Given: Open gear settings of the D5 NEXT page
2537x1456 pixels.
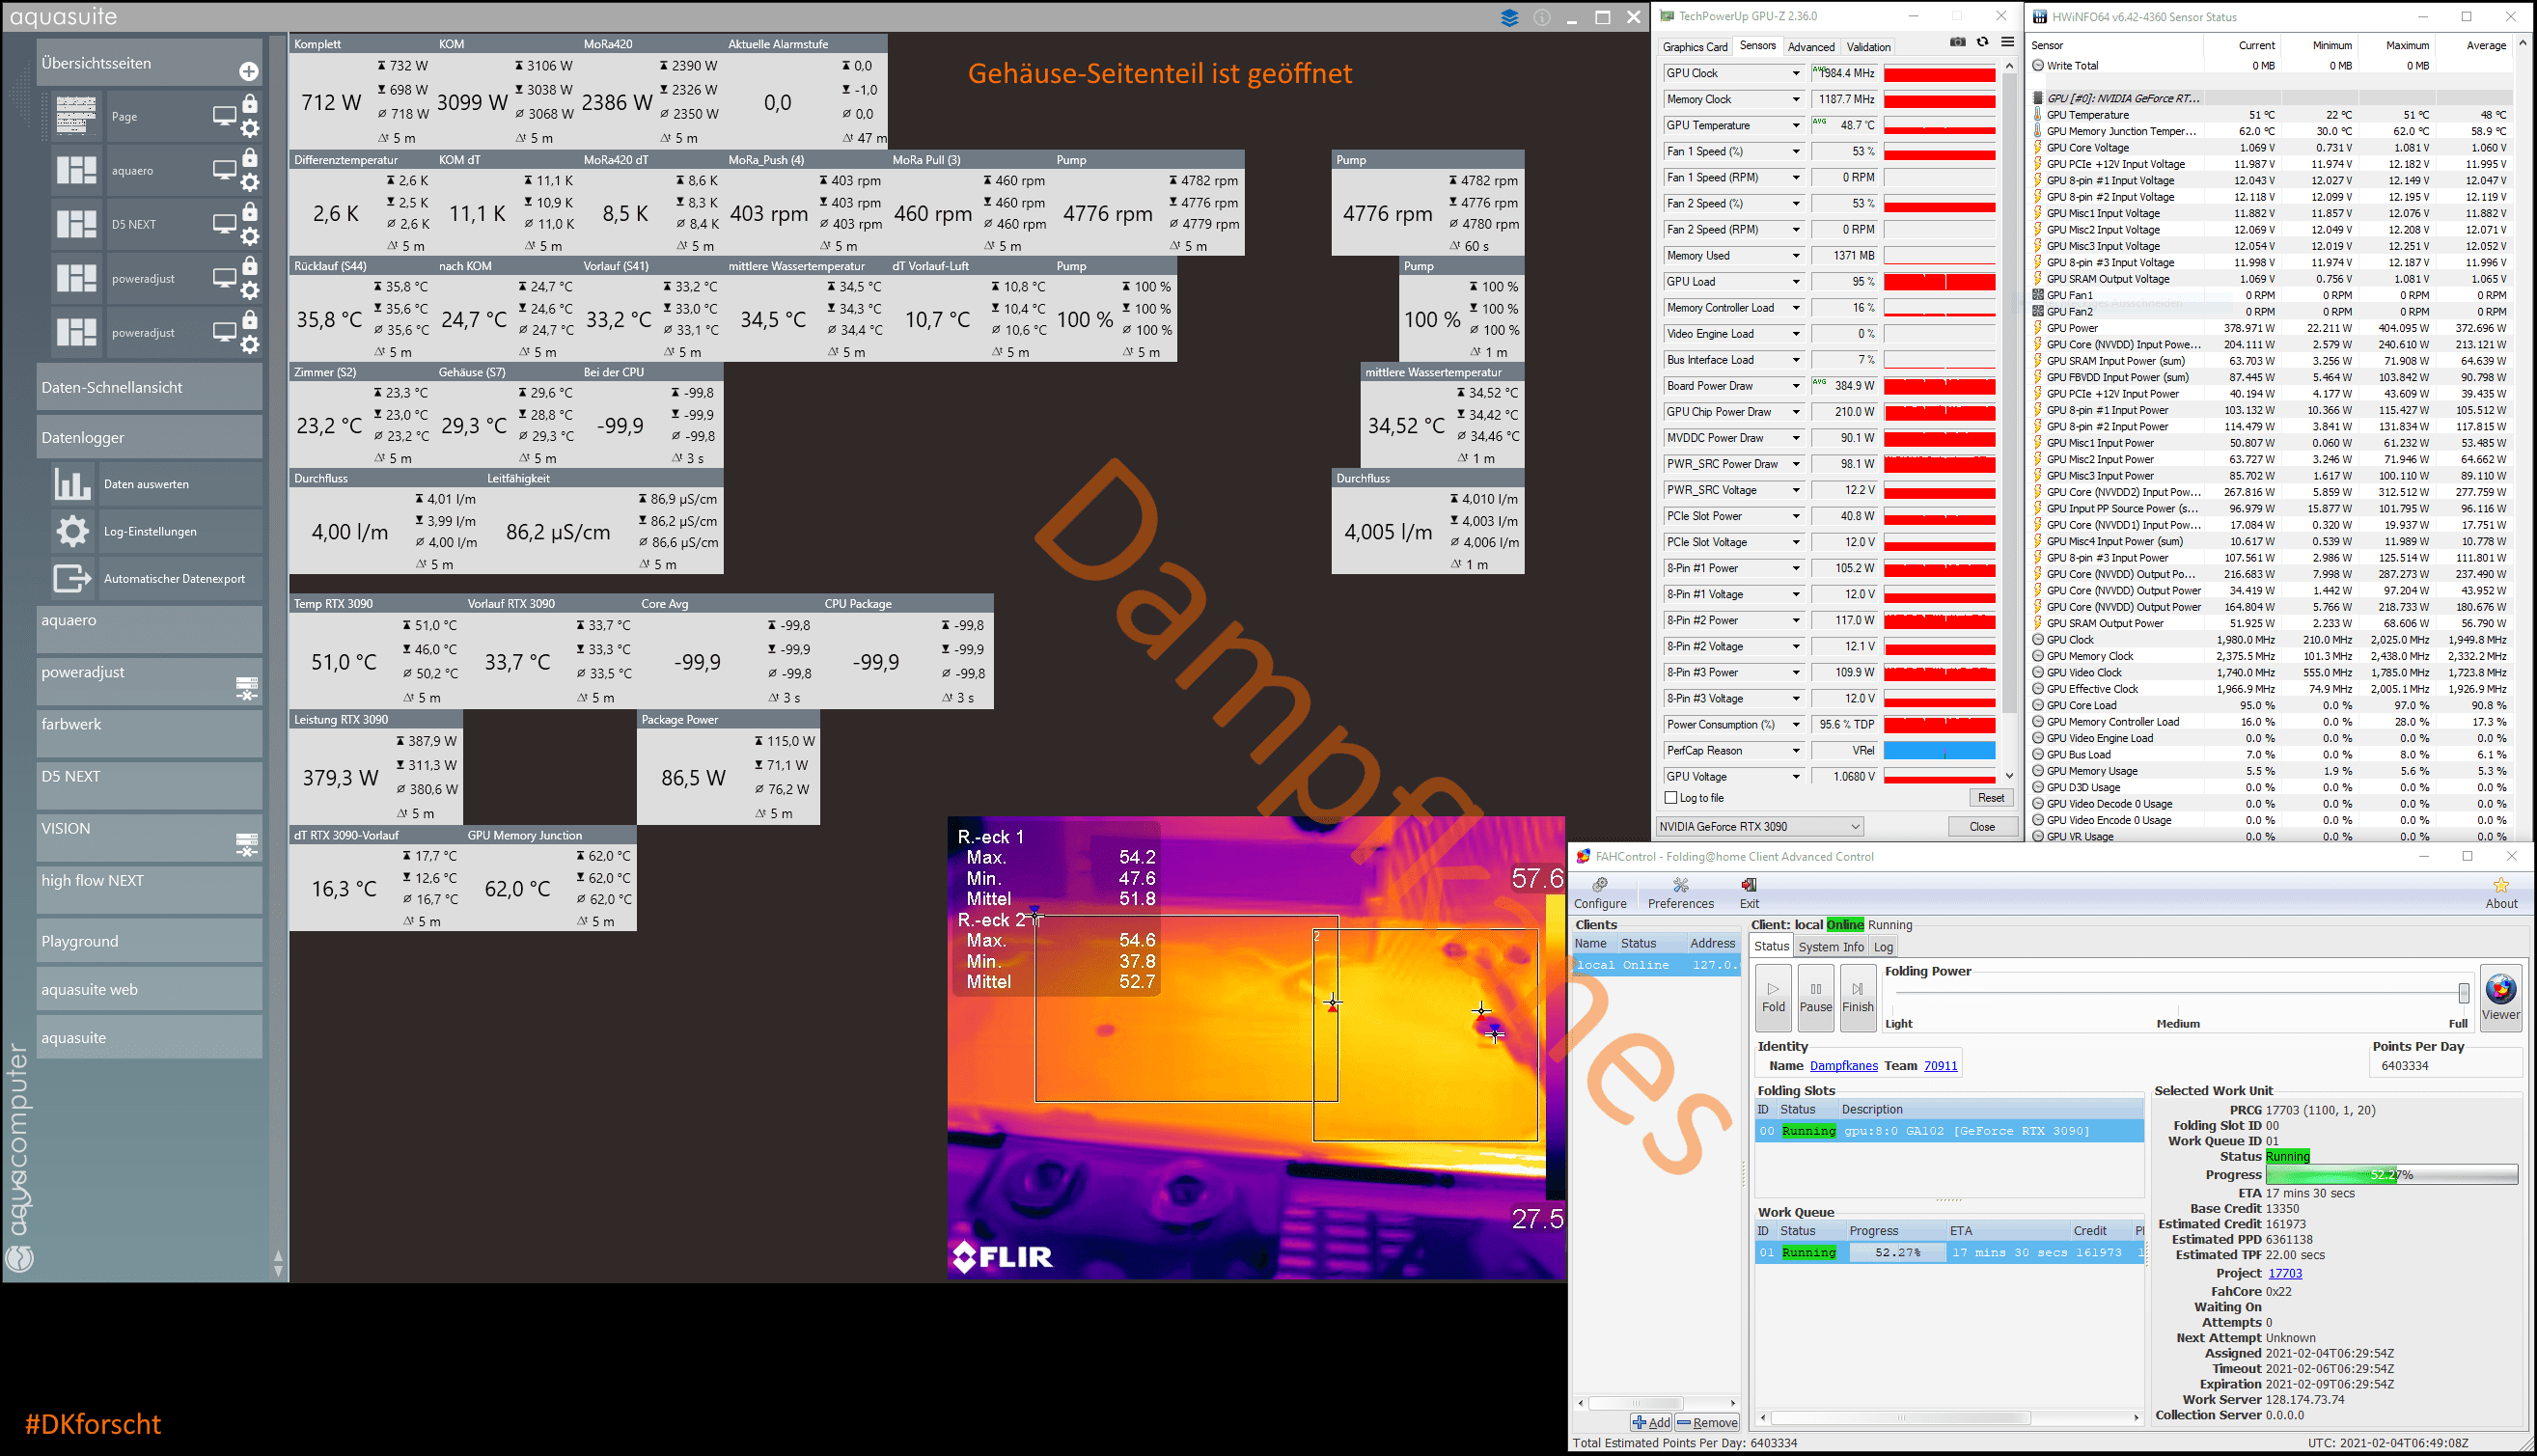Looking at the screenshot, I should coord(250,236).
